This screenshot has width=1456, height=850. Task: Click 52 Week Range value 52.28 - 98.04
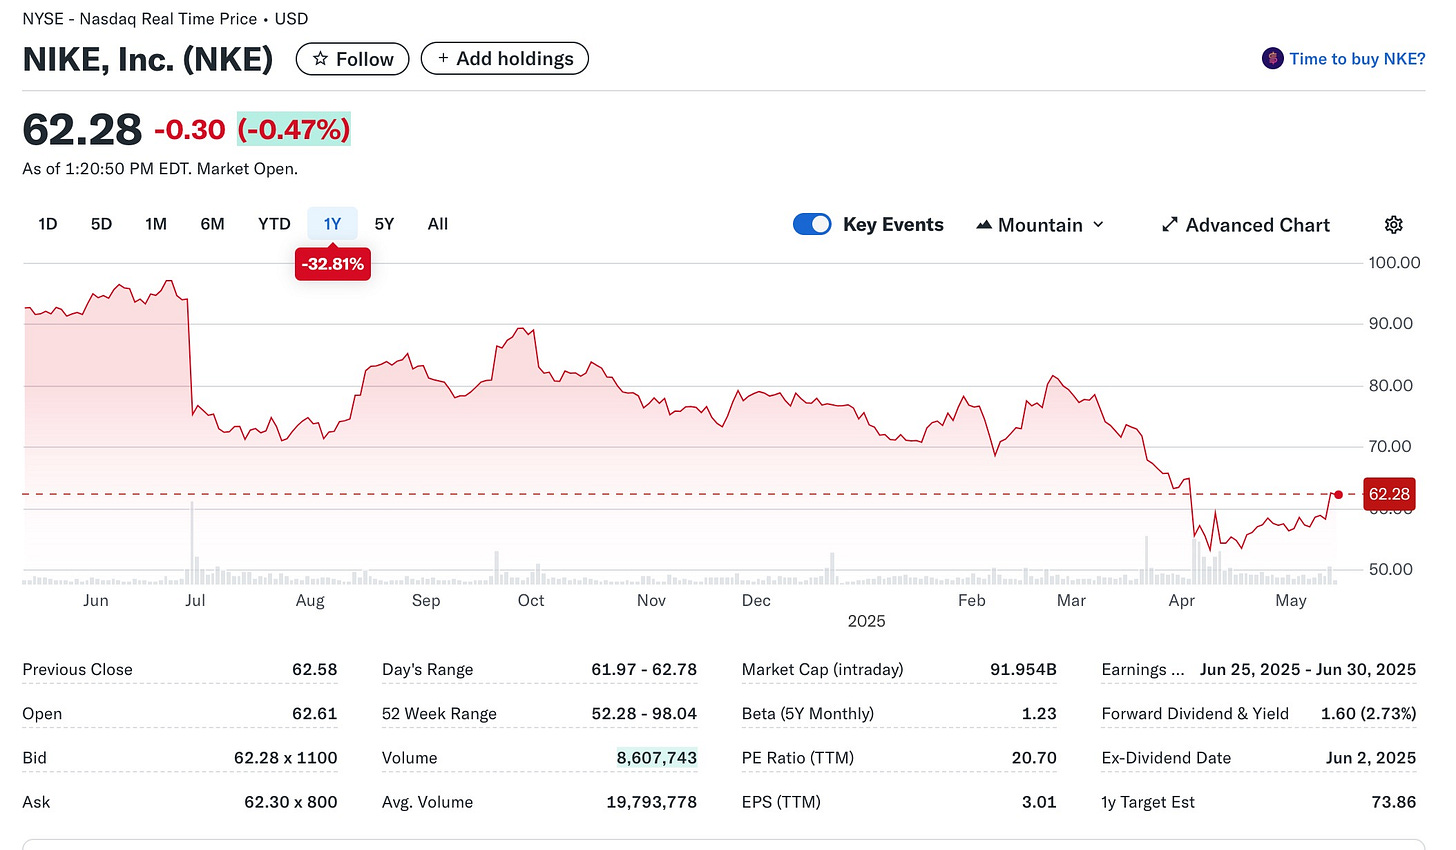click(645, 713)
